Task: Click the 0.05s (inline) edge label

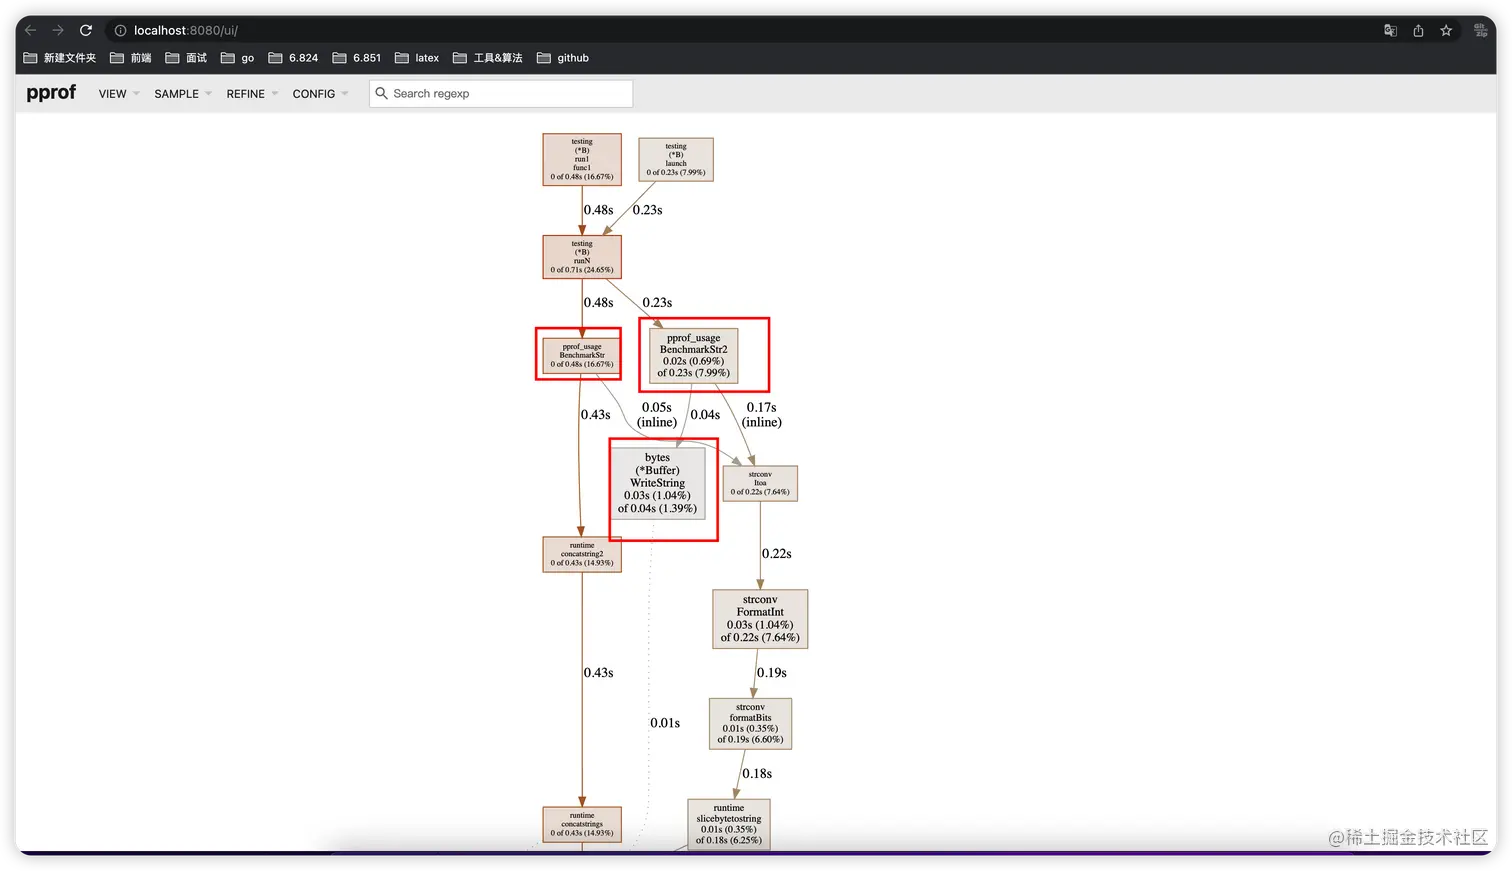Action: coord(657,415)
